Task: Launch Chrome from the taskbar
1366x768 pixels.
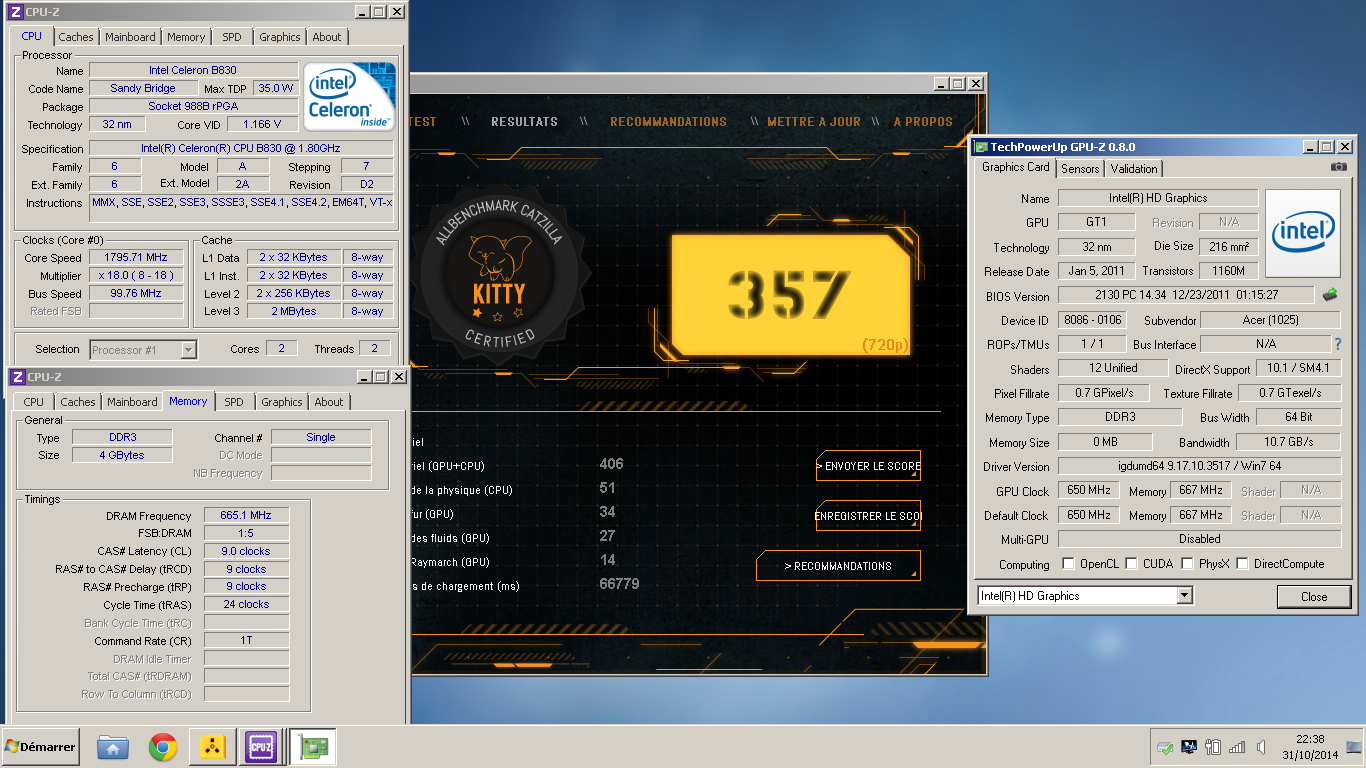Action: pyautogui.click(x=163, y=747)
